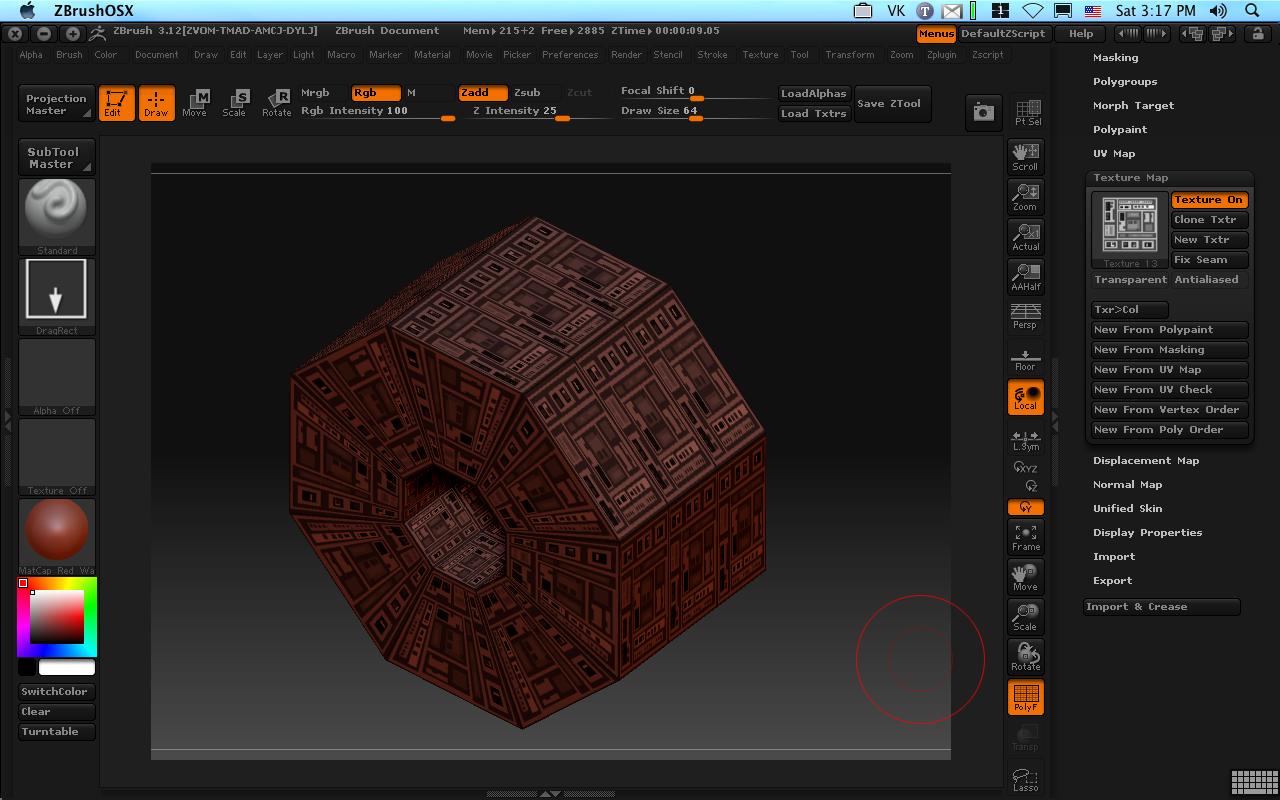
Task: Expand the Polygroups section
Action: tap(1125, 82)
